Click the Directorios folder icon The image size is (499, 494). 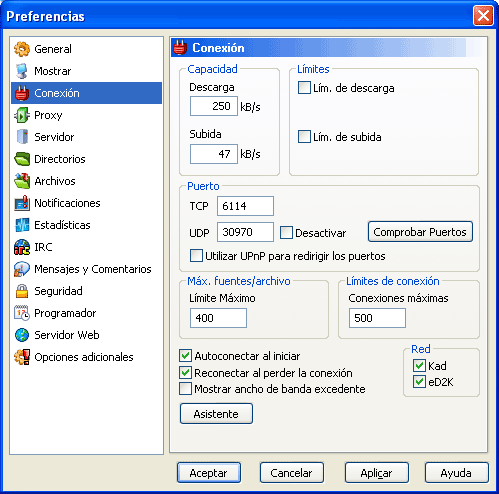coord(22,159)
